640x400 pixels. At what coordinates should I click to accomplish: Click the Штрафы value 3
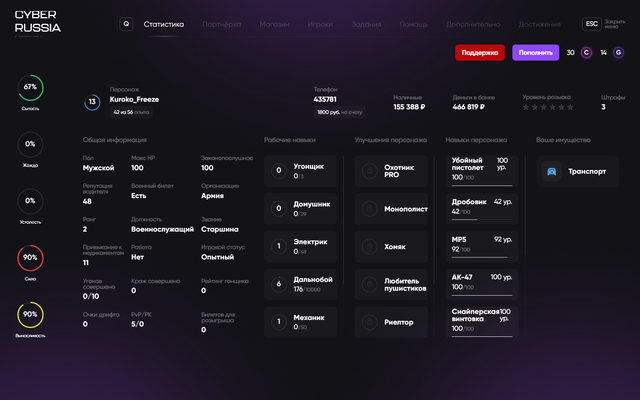click(x=603, y=107)
